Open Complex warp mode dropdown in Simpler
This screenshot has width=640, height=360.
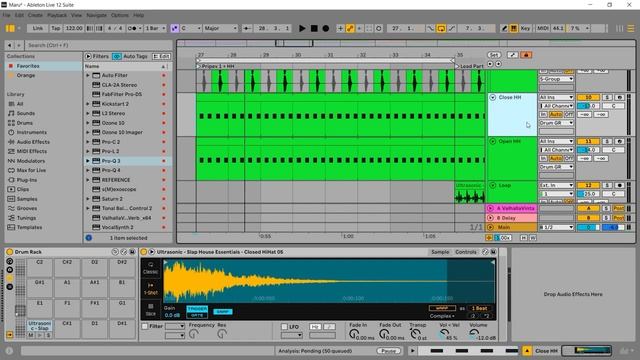442,316
